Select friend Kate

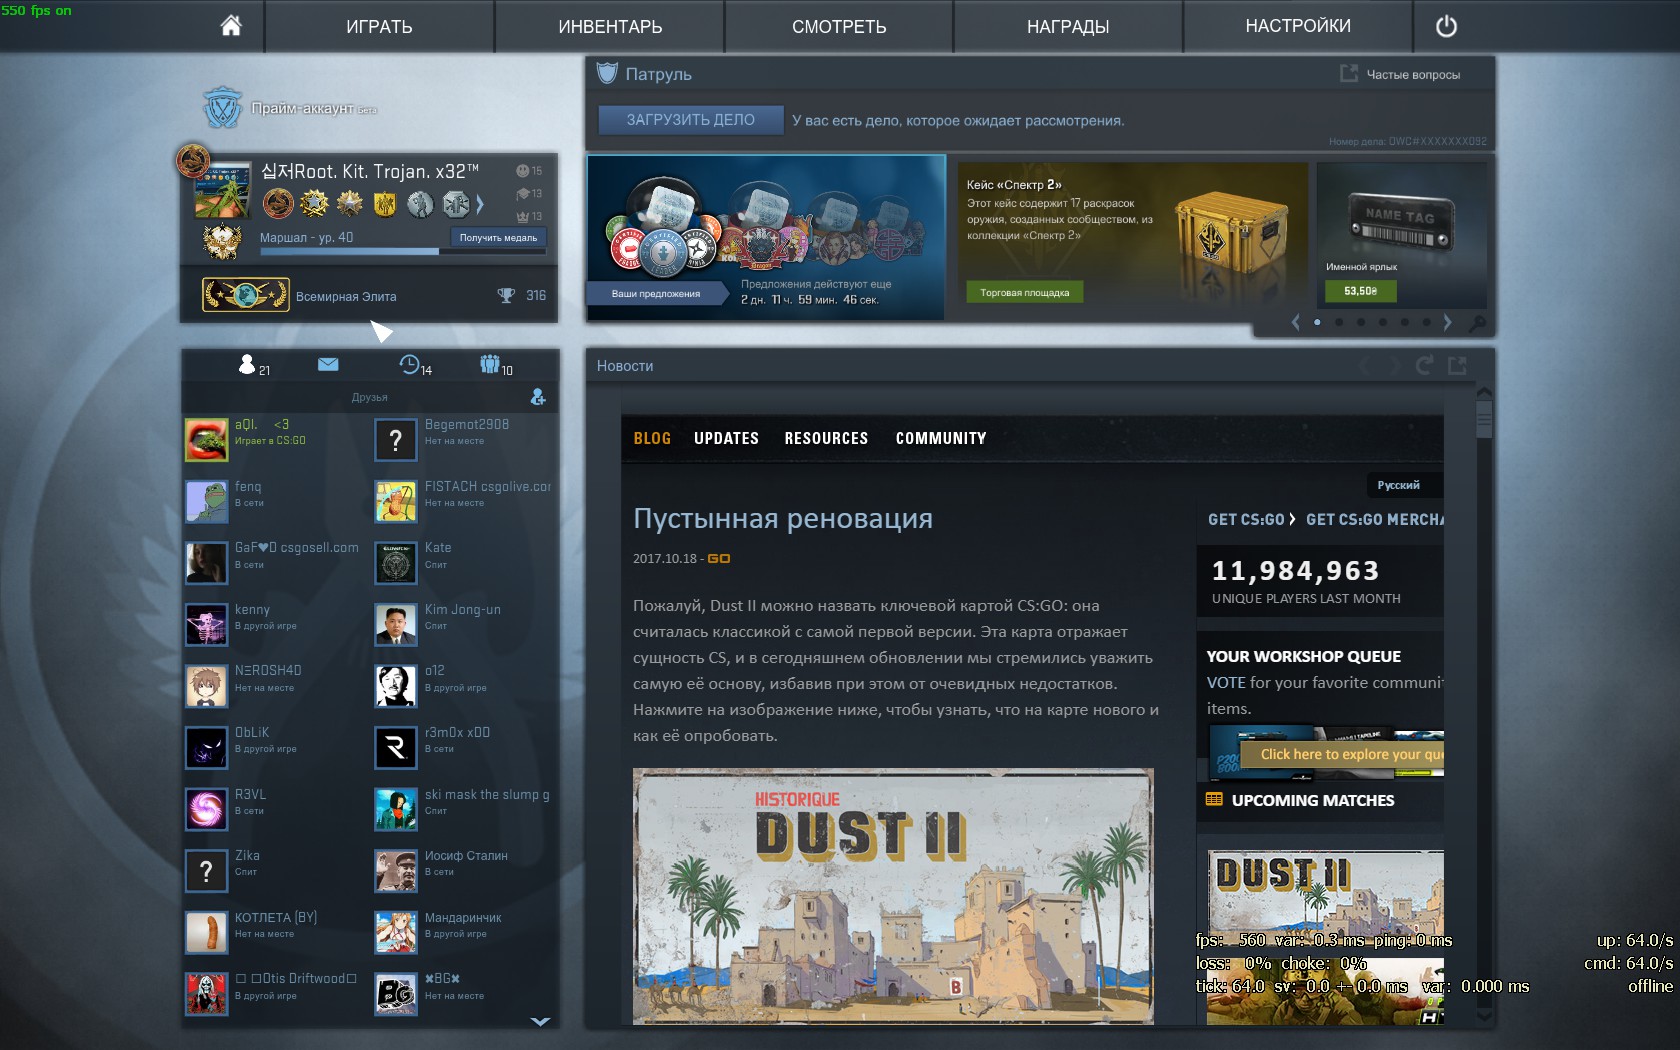pyautogui.click(x=465, y=563)
